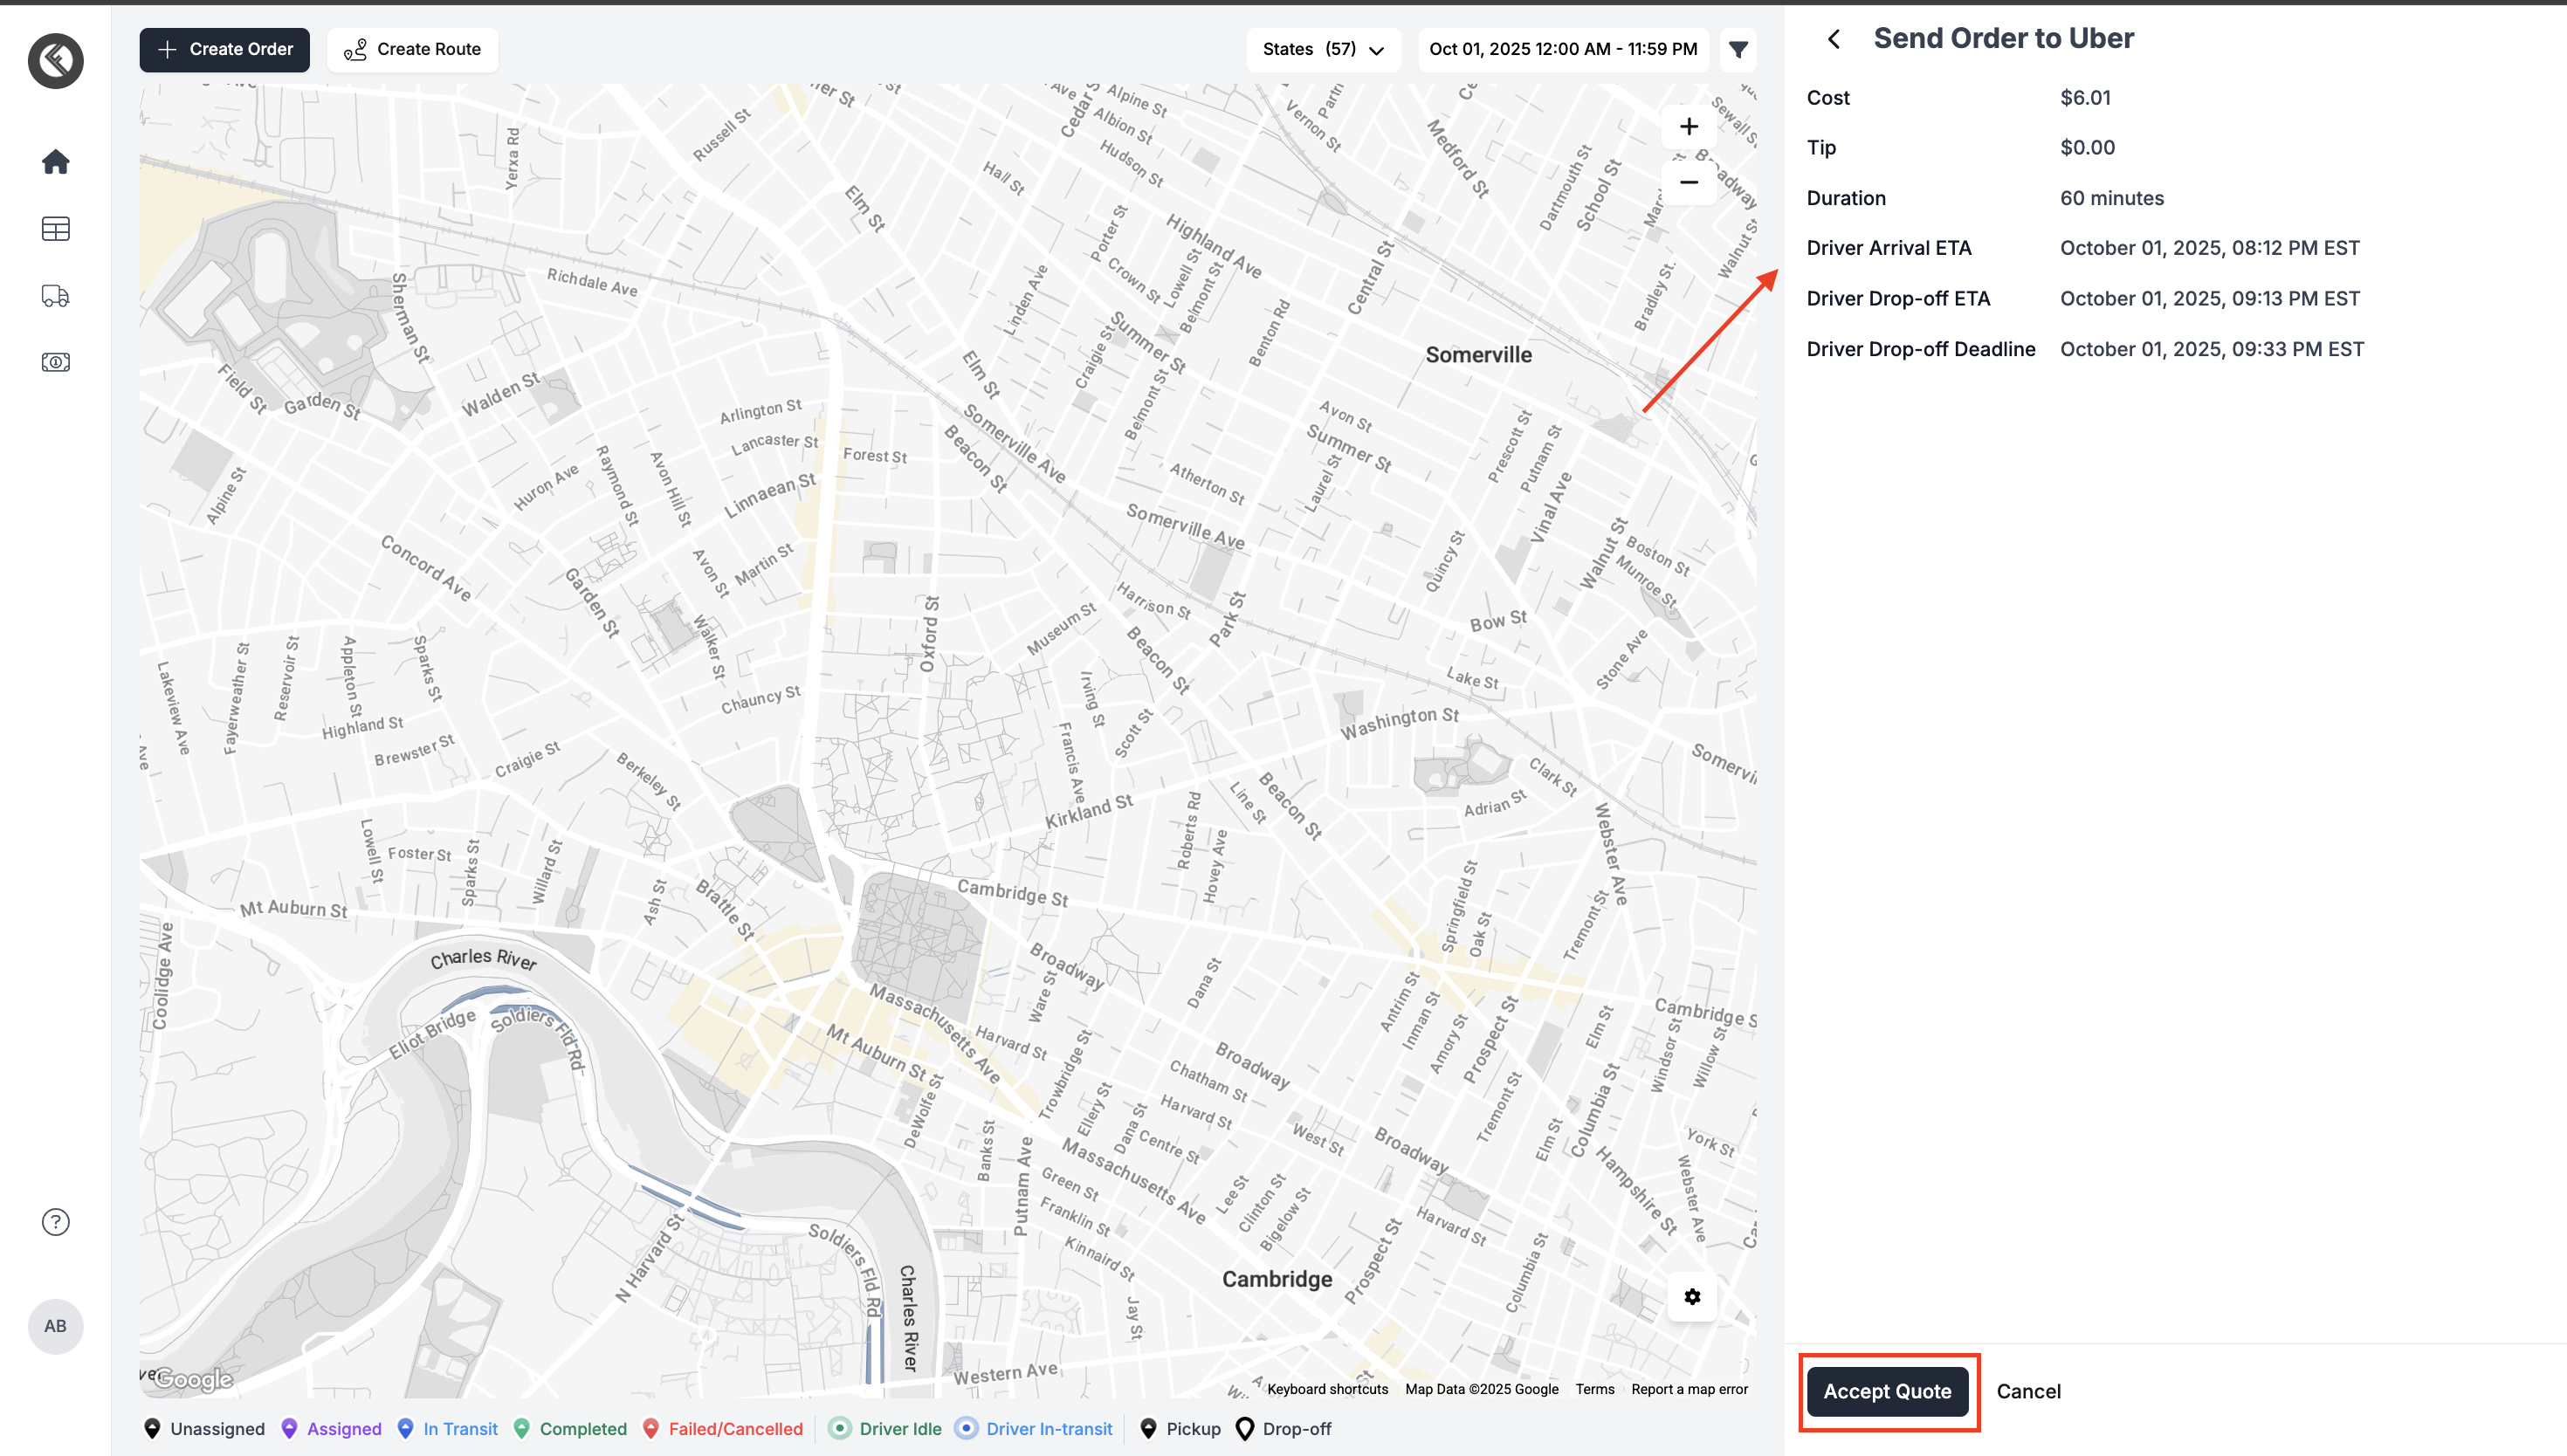The width and height of the screenshot is (2567, 1456).
Task: Open the AB user avatar
Action: point(56,1326)
